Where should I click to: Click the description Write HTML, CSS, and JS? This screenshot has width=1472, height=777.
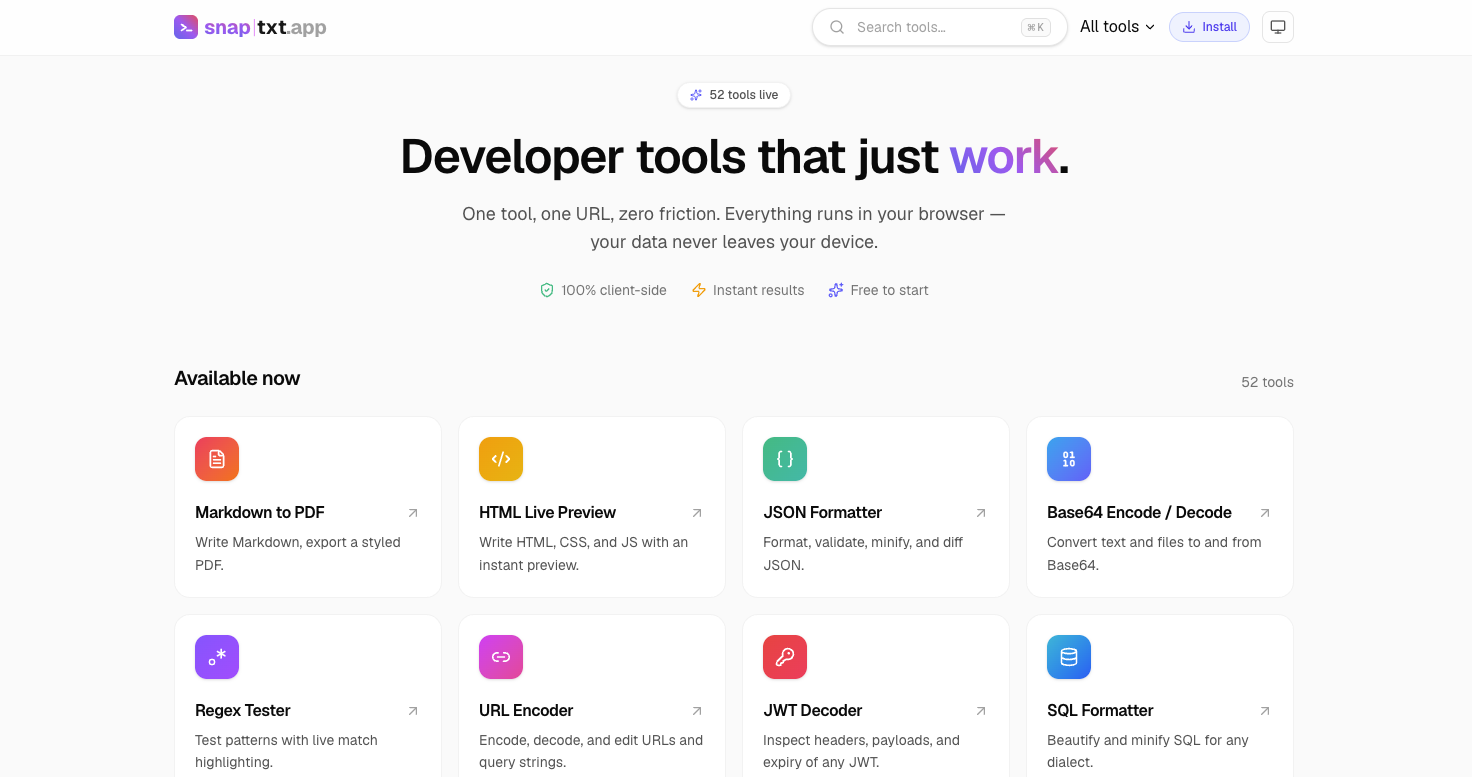coord(584,554)
